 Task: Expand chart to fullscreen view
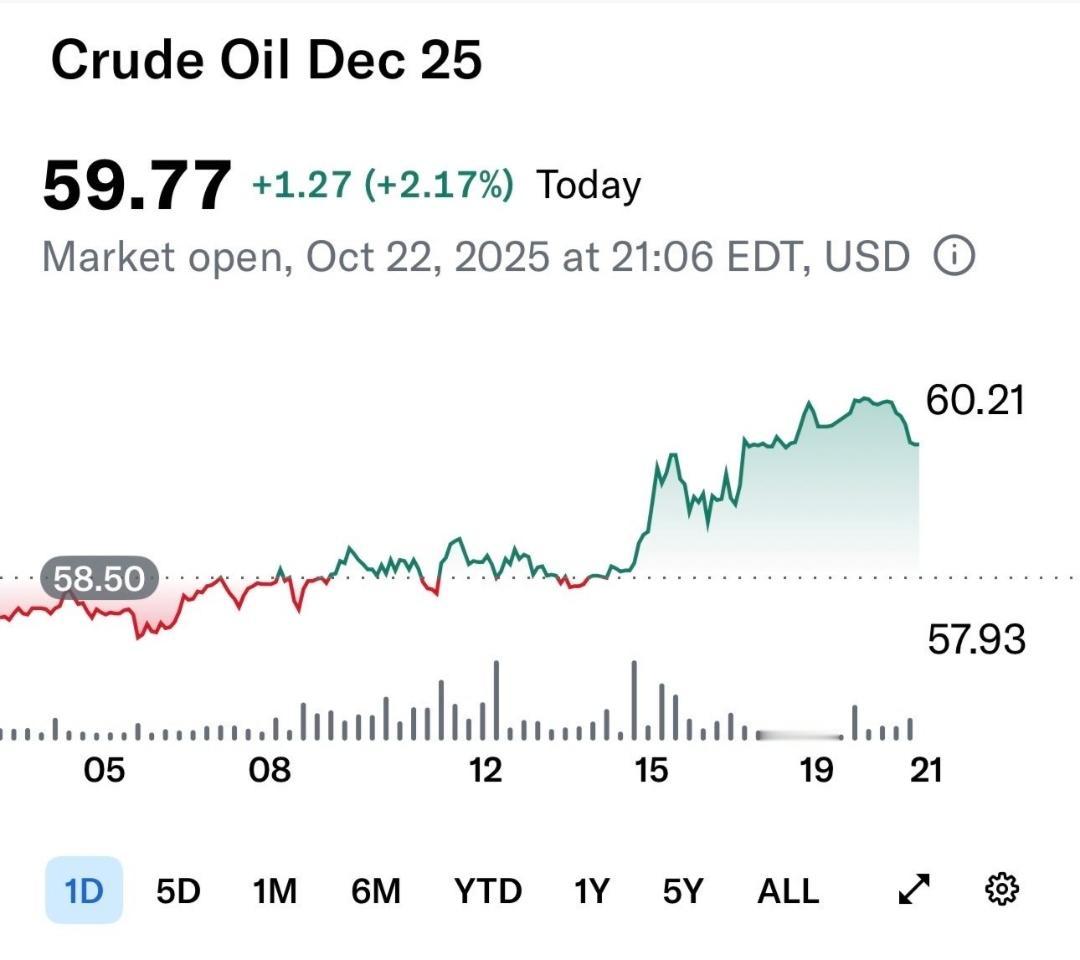point(914,889)
